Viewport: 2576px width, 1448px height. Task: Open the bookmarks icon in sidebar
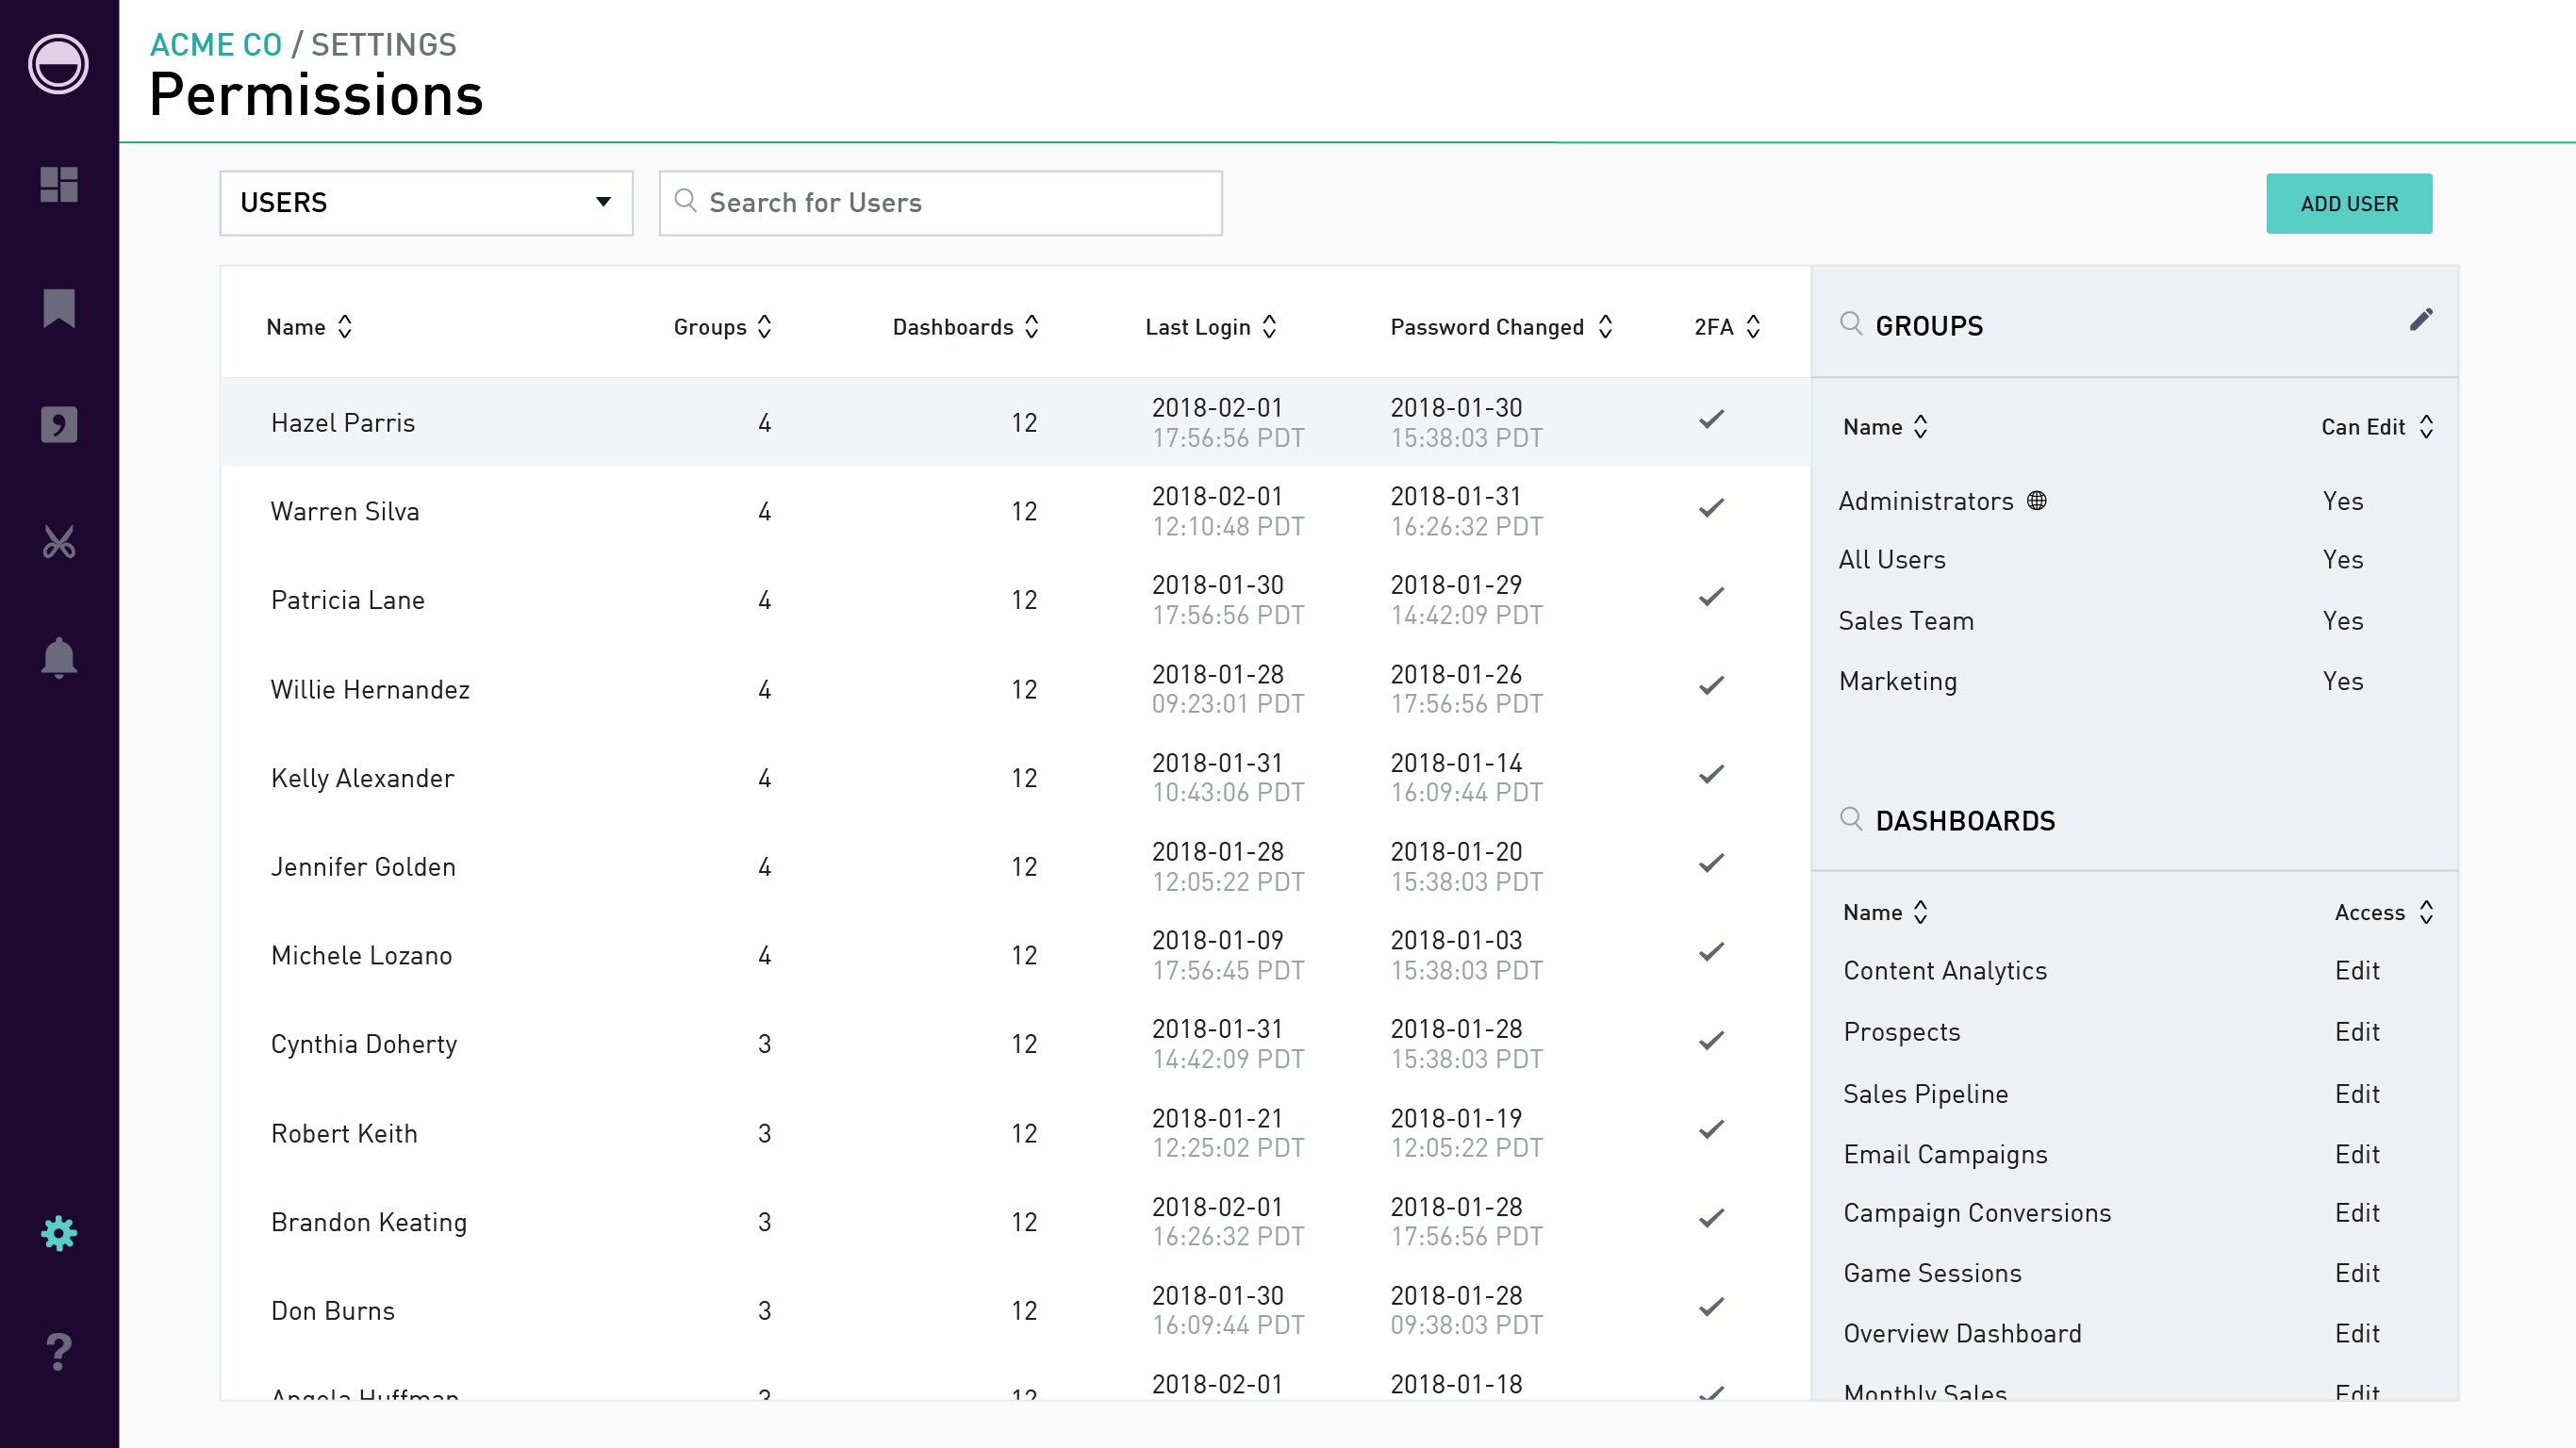click(x=59, y=308)
